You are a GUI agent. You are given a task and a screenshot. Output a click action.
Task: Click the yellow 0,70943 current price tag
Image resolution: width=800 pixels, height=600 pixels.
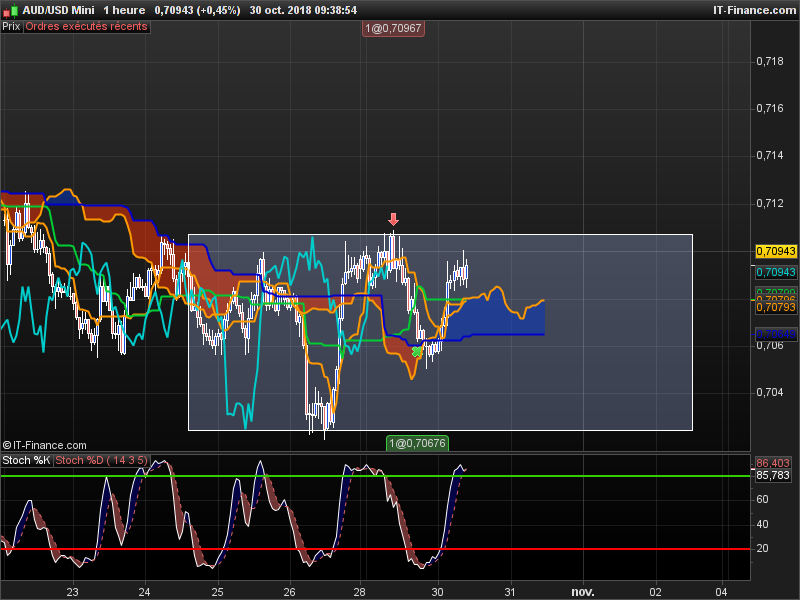776,252
